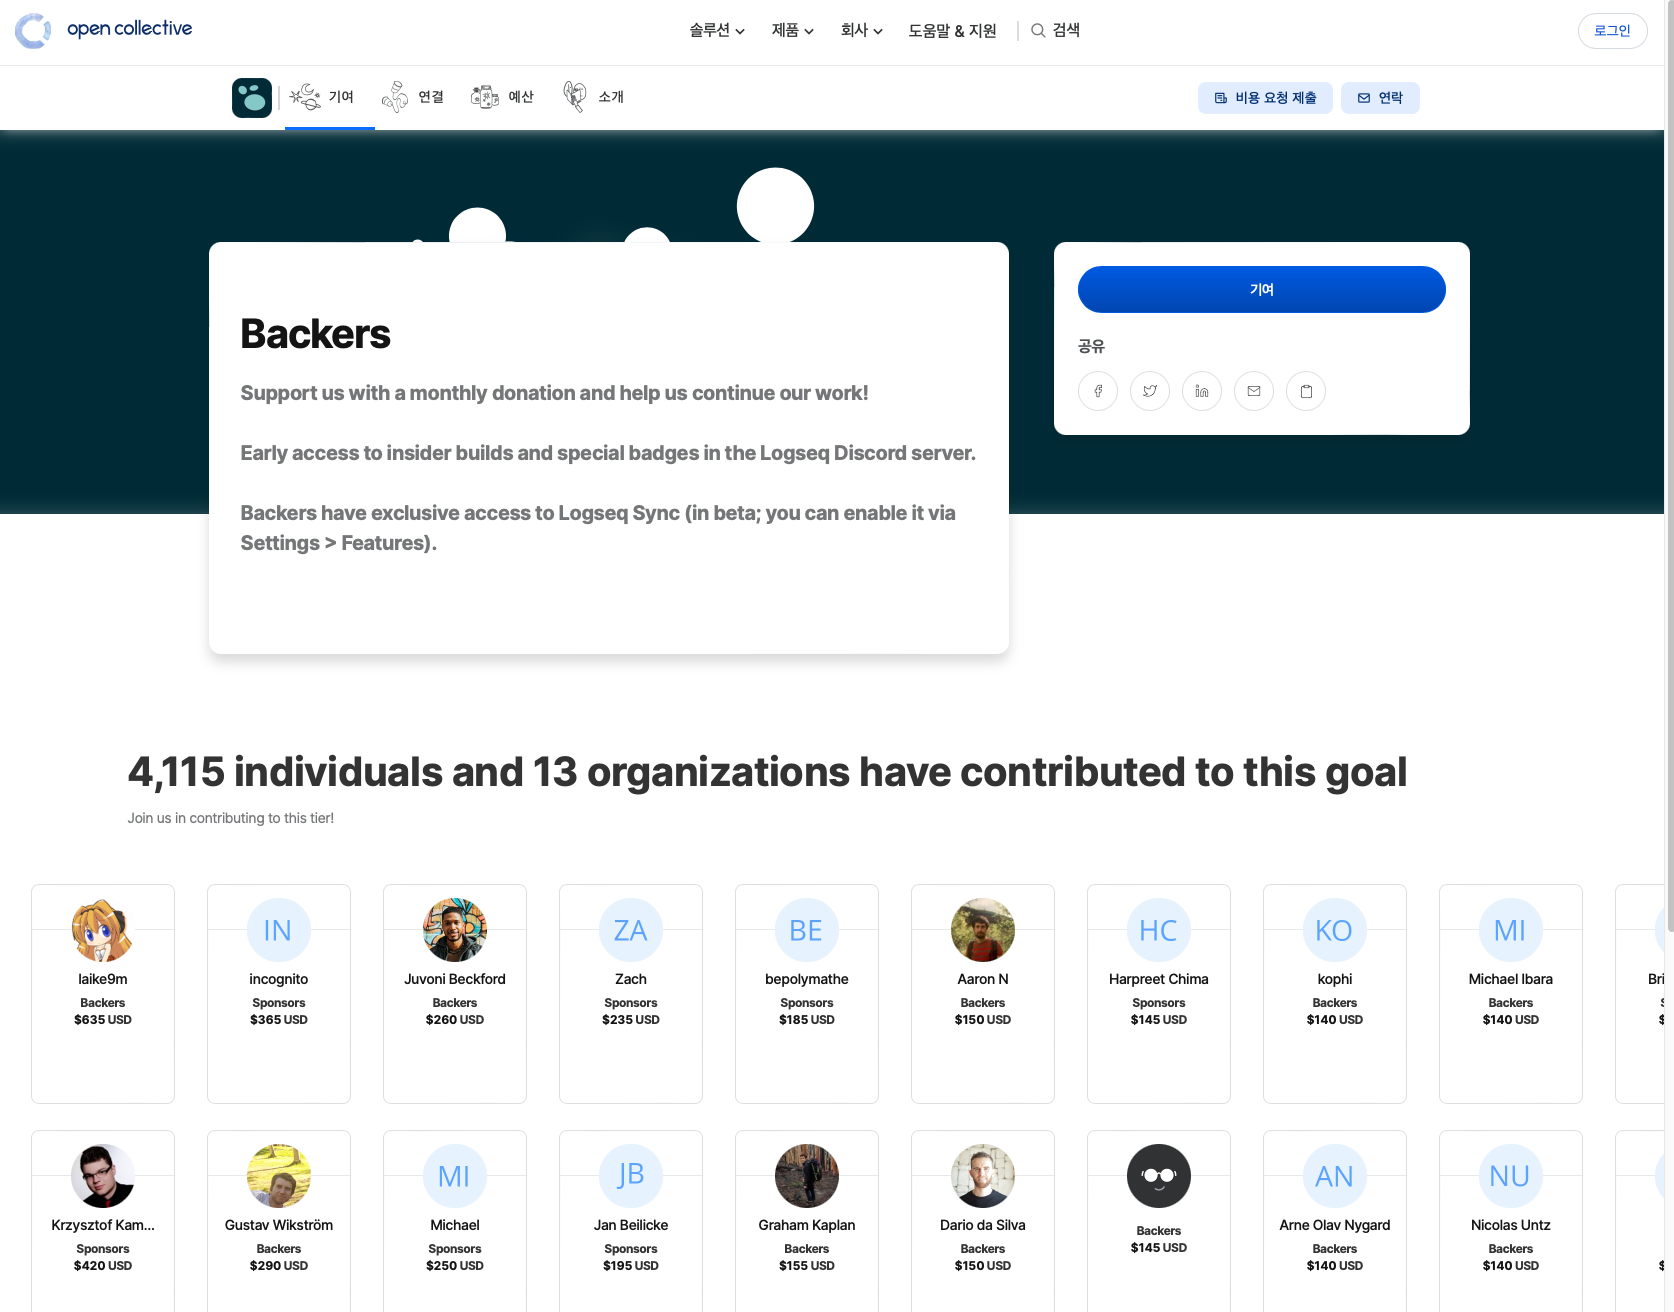
Task: Click the blue 기여 contribute button
Action: tap(1262, 289)
